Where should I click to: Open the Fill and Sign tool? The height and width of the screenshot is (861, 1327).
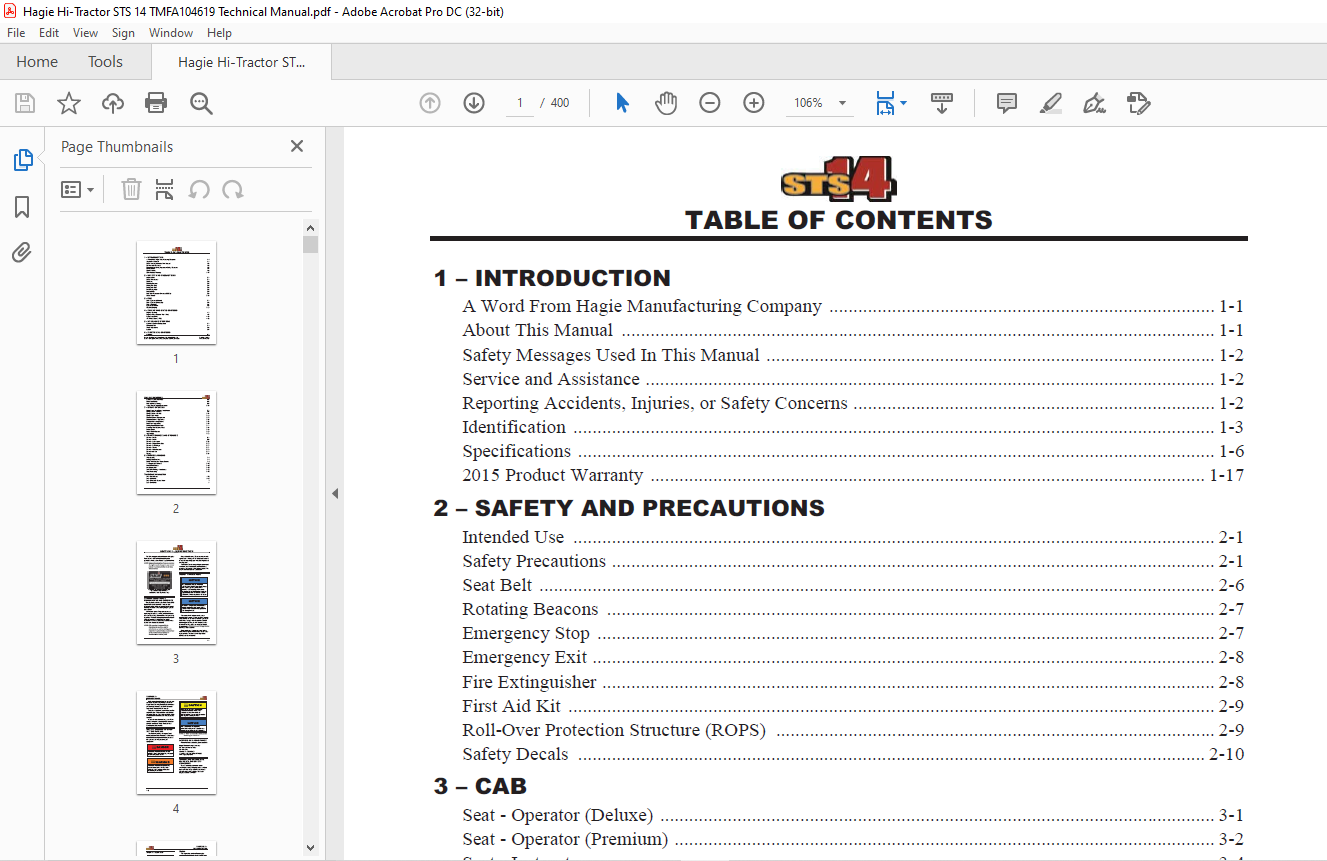[1094, 103]
